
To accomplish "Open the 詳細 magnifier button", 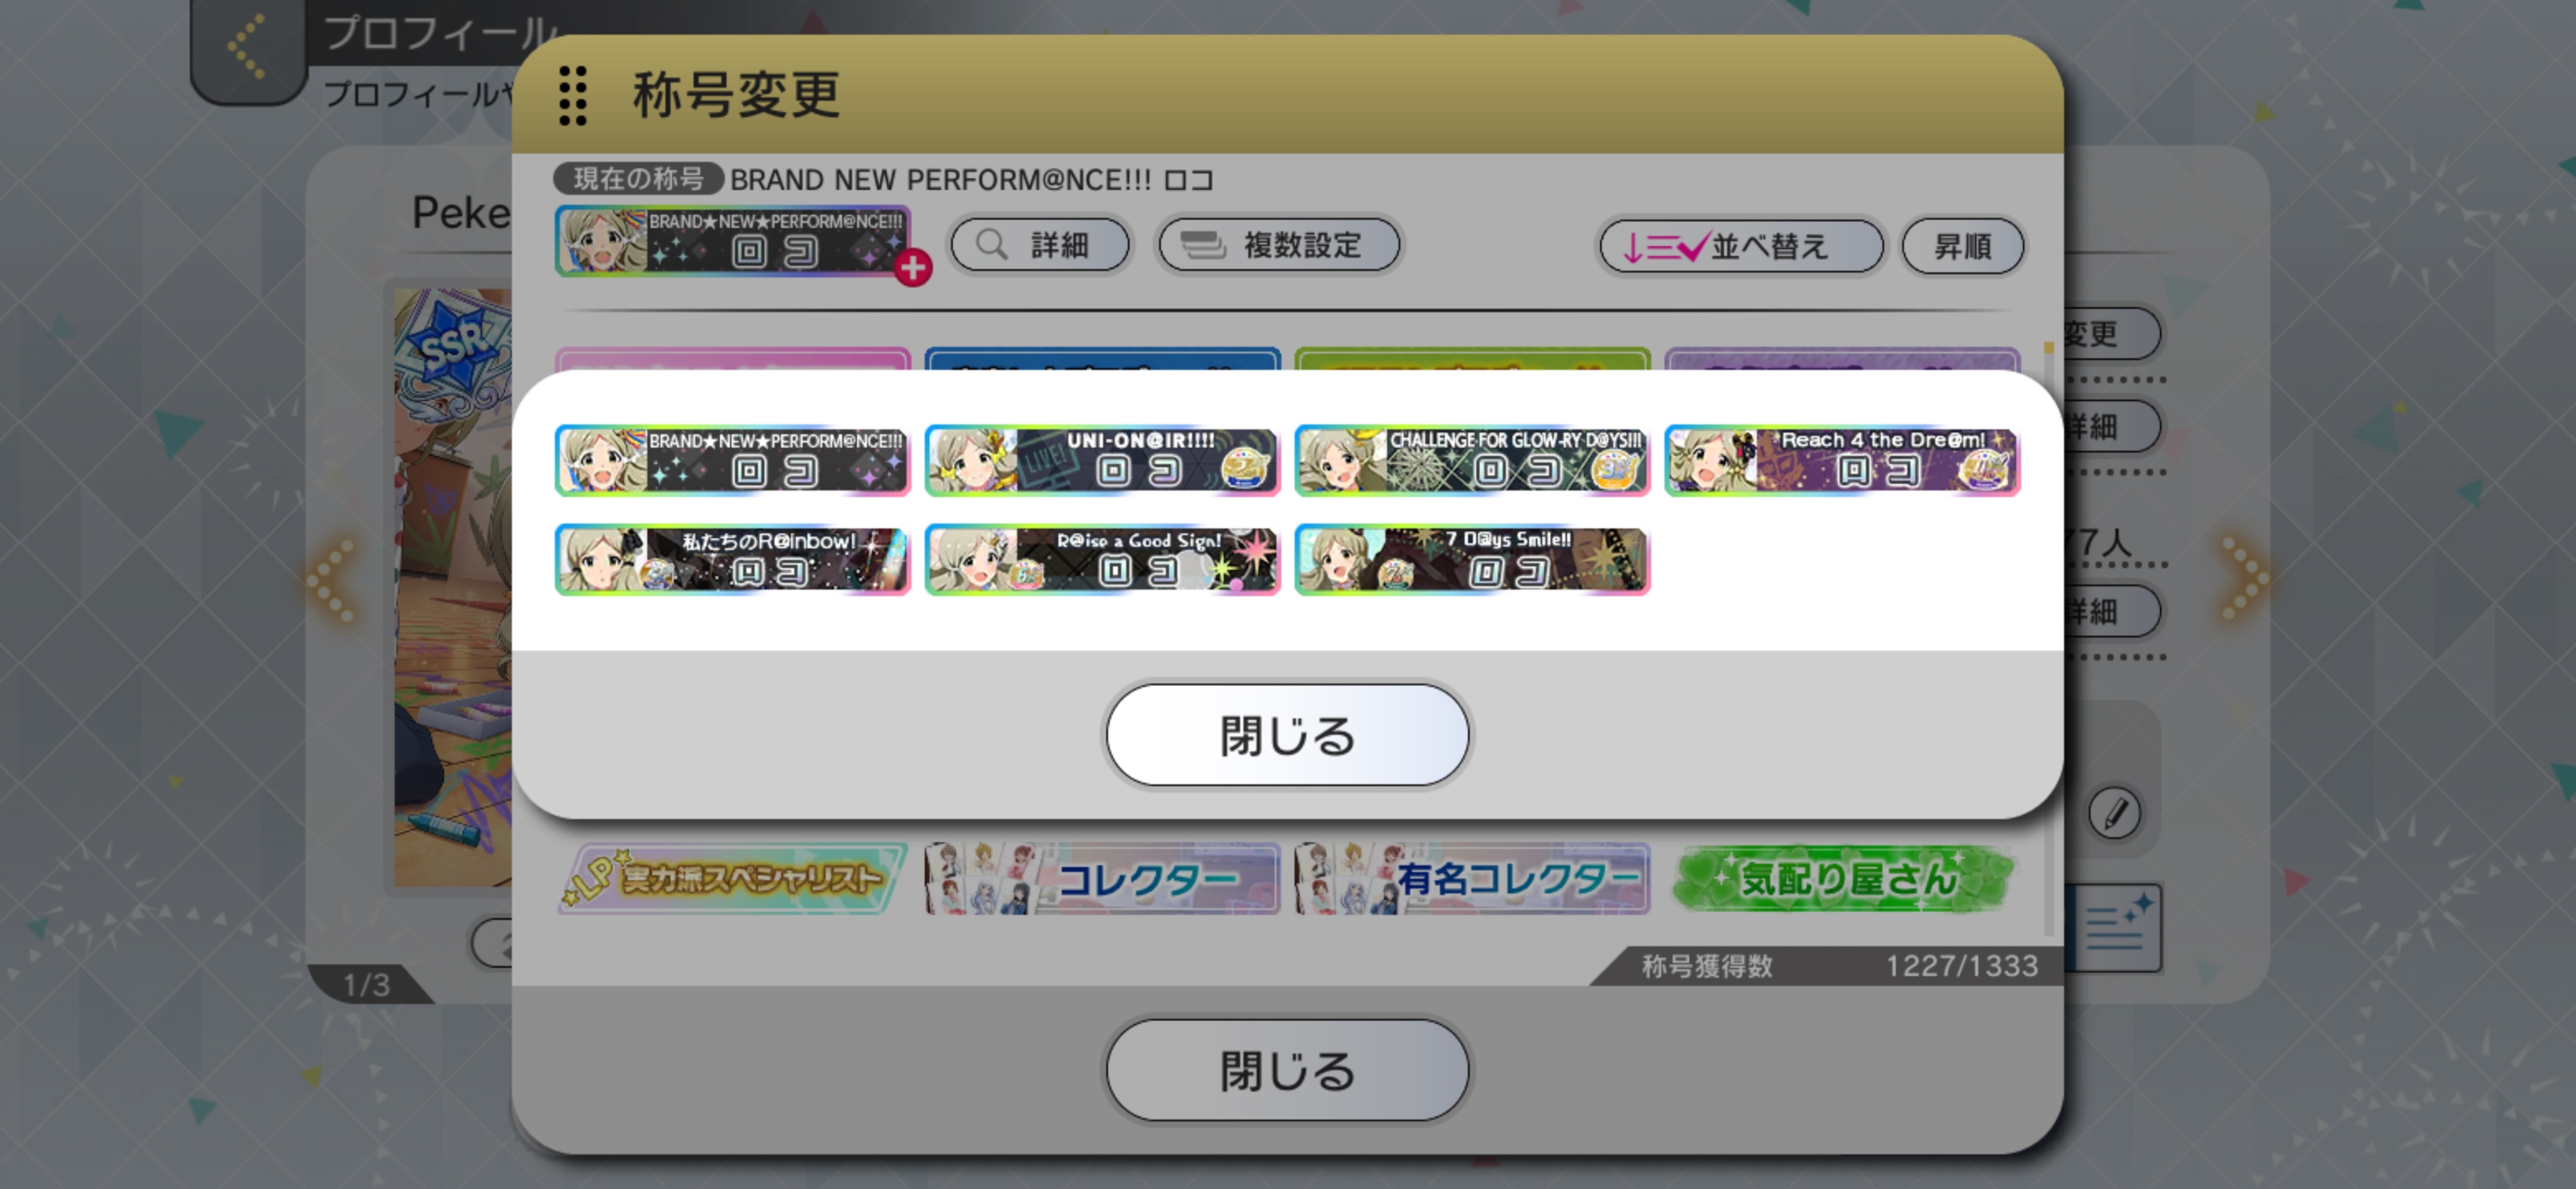I will [1040, 245].
